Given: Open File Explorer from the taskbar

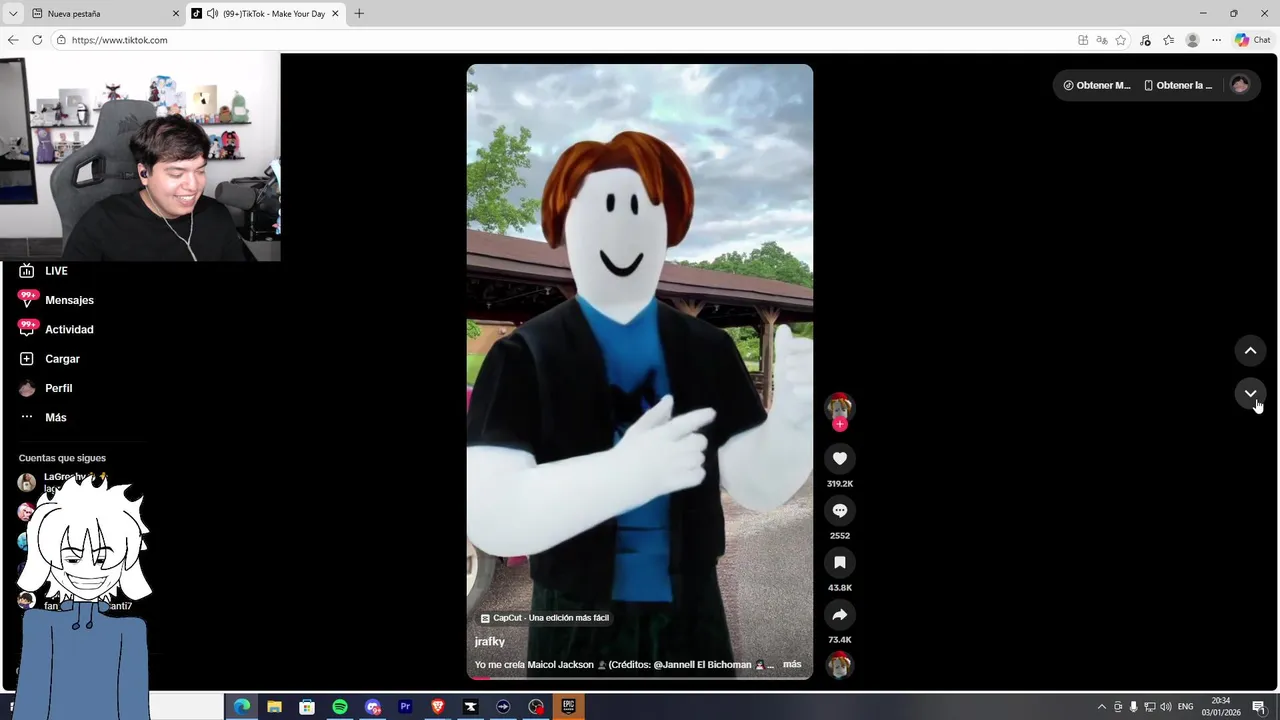Looking at the screenshot, I should [274, 707].
